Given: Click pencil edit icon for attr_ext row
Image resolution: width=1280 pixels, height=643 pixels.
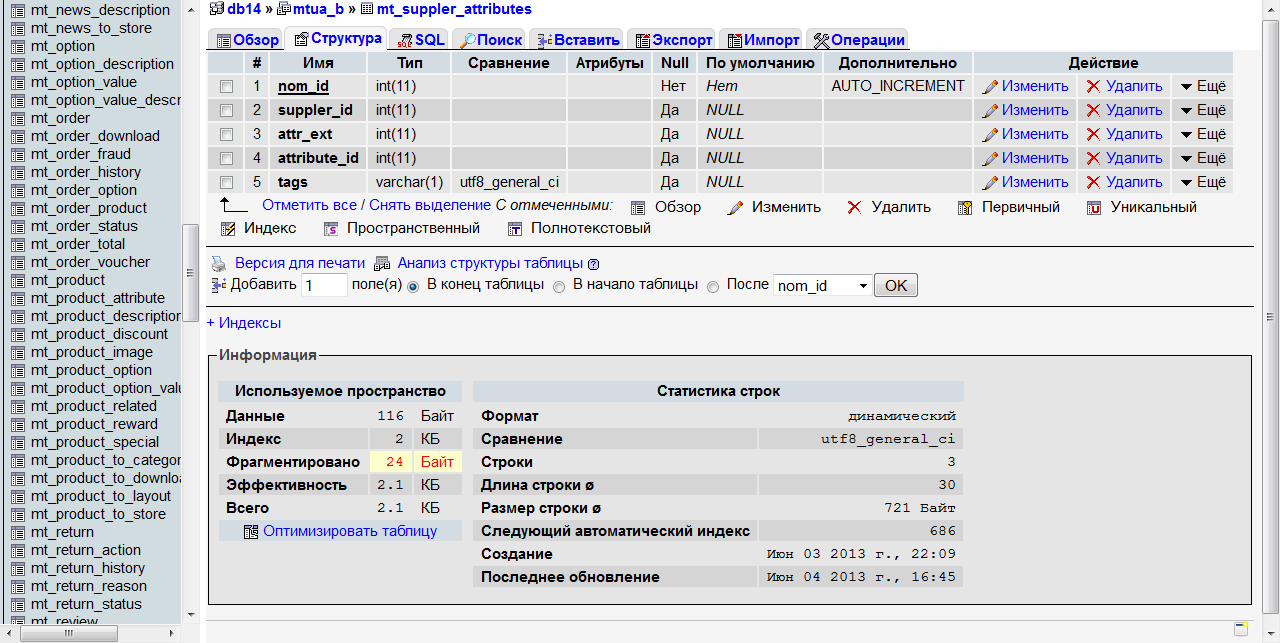Looking at the screenshot, I should pos(990,135).
